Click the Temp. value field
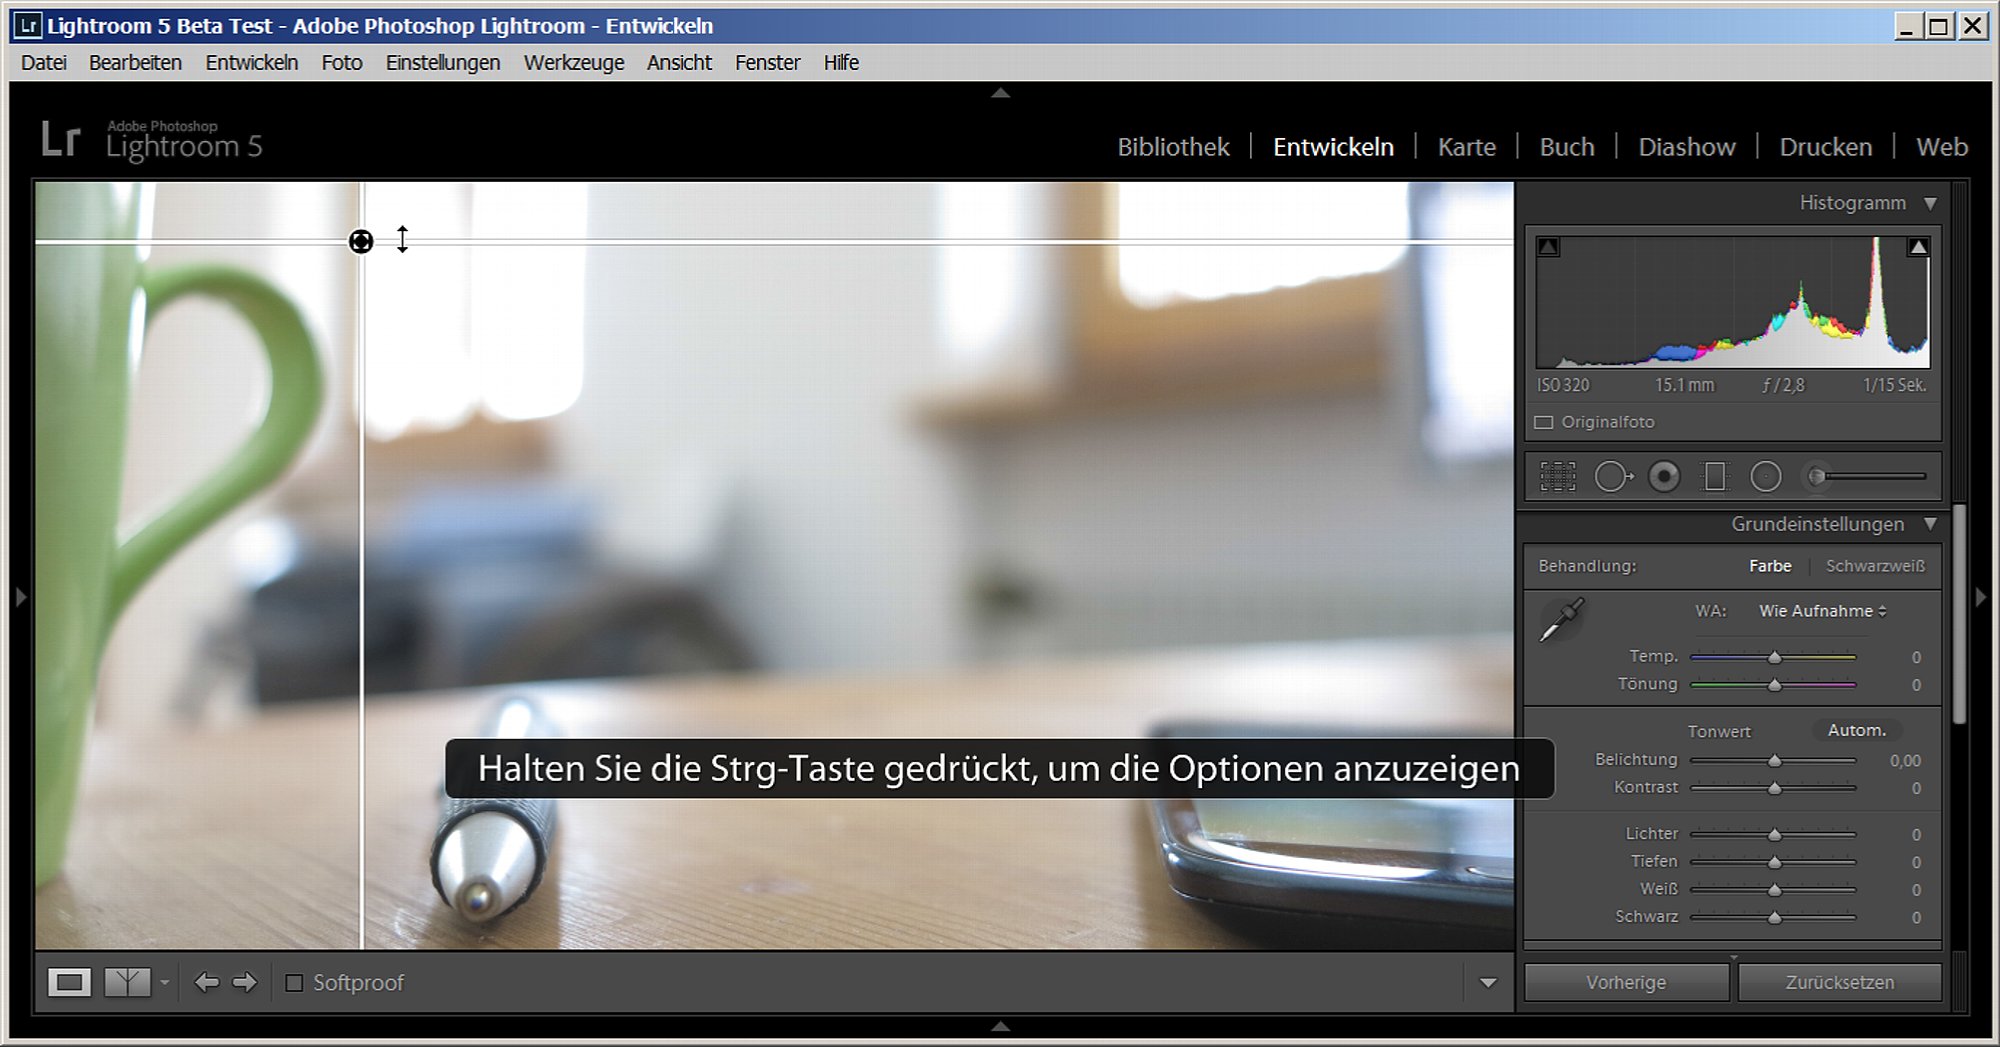 pos(1916,657)
